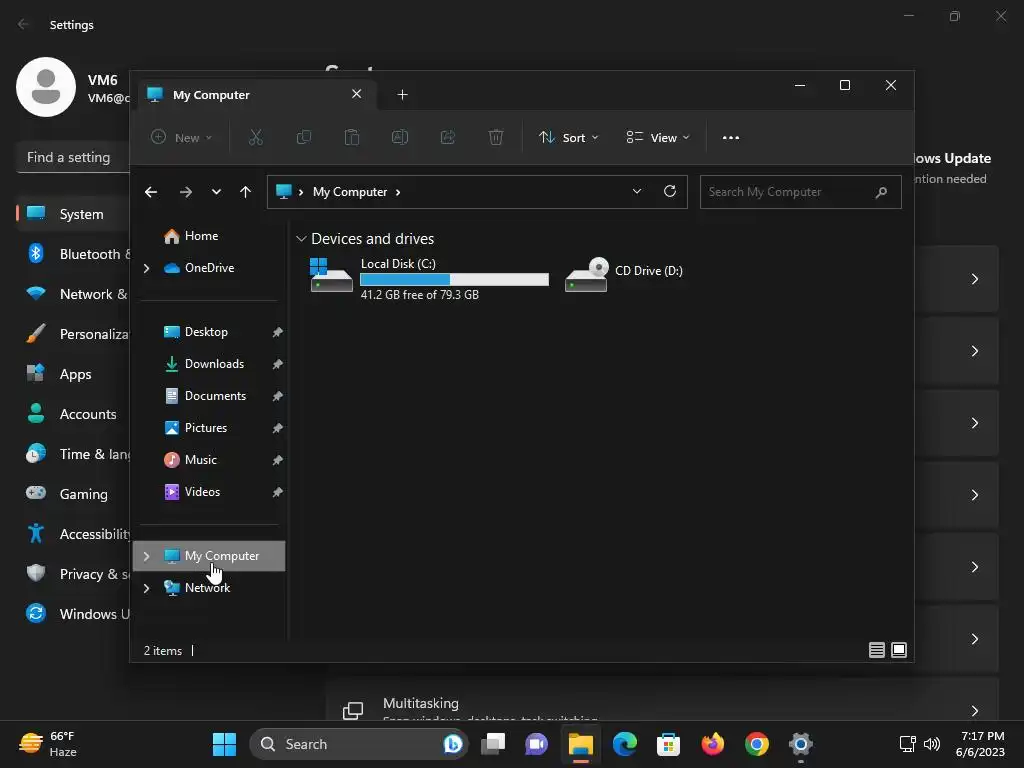The height and width of the screenshot is (768, 1024).
Task: Go back with the Explorer back arrow
Action: click(151, 192)
